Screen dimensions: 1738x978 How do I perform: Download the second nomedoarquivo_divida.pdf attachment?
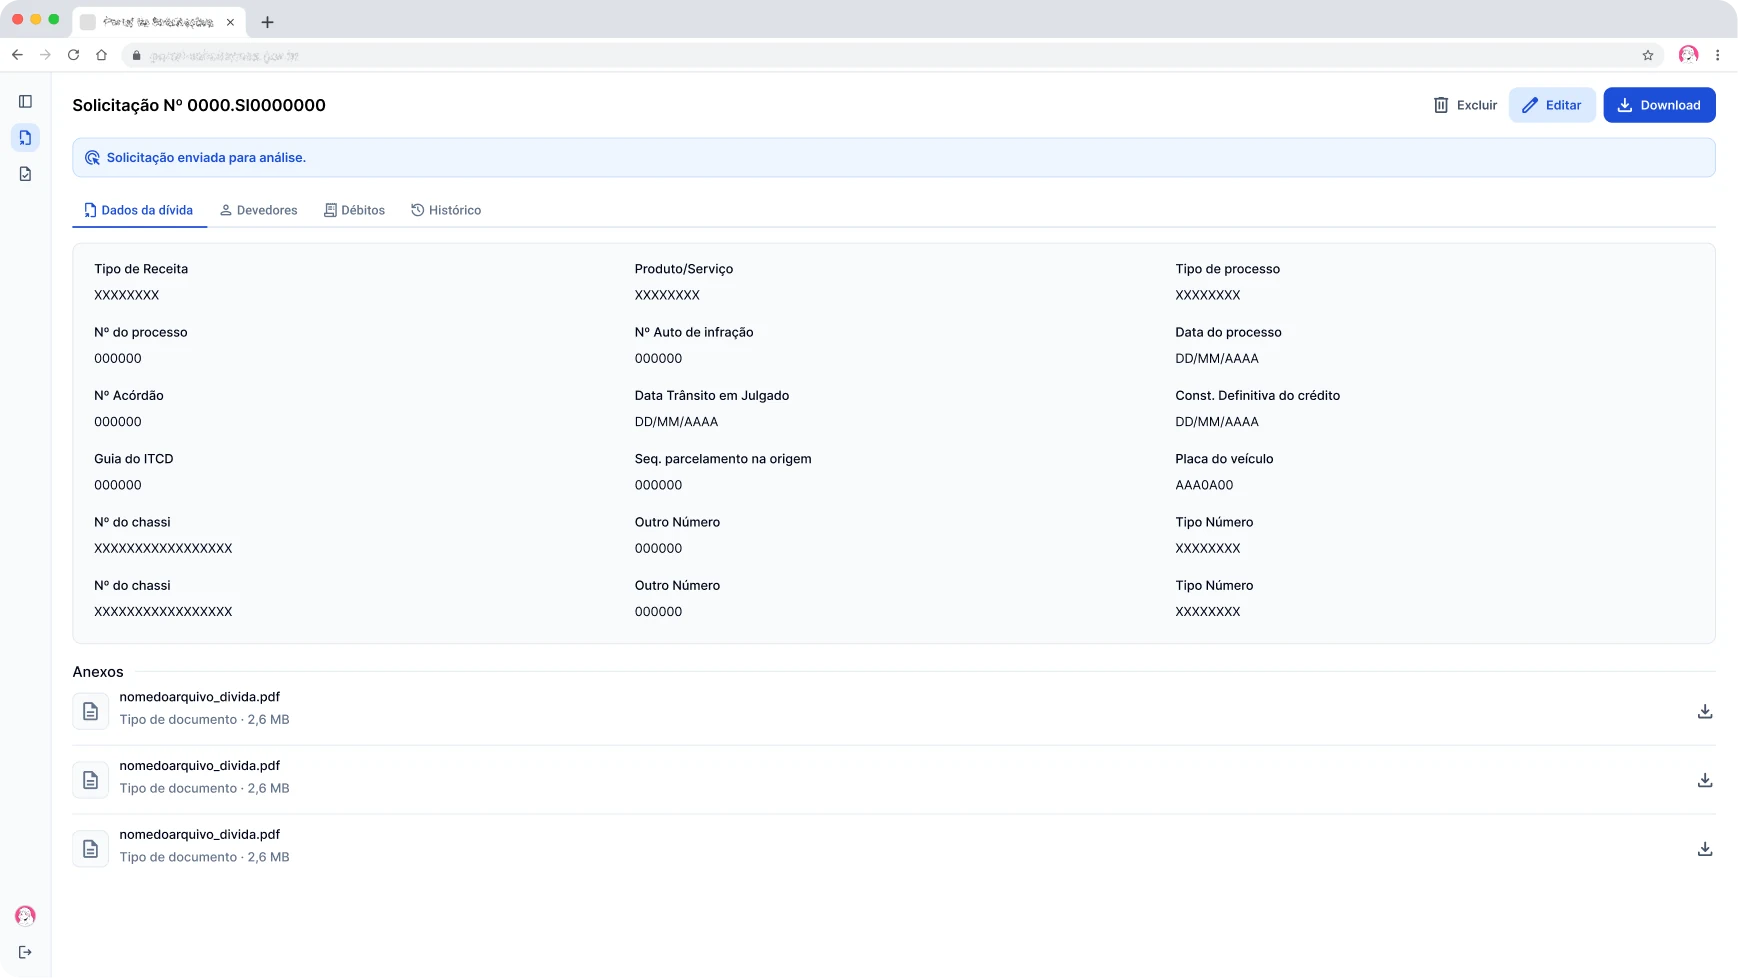(1705, 780)
